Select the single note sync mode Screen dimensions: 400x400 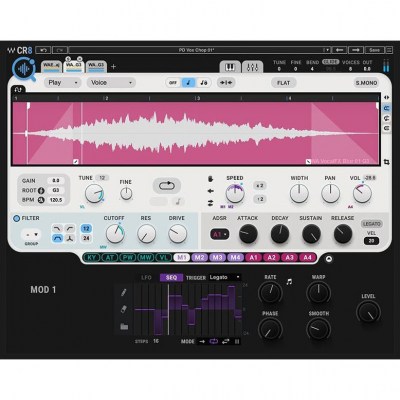(x=188, y=83)
